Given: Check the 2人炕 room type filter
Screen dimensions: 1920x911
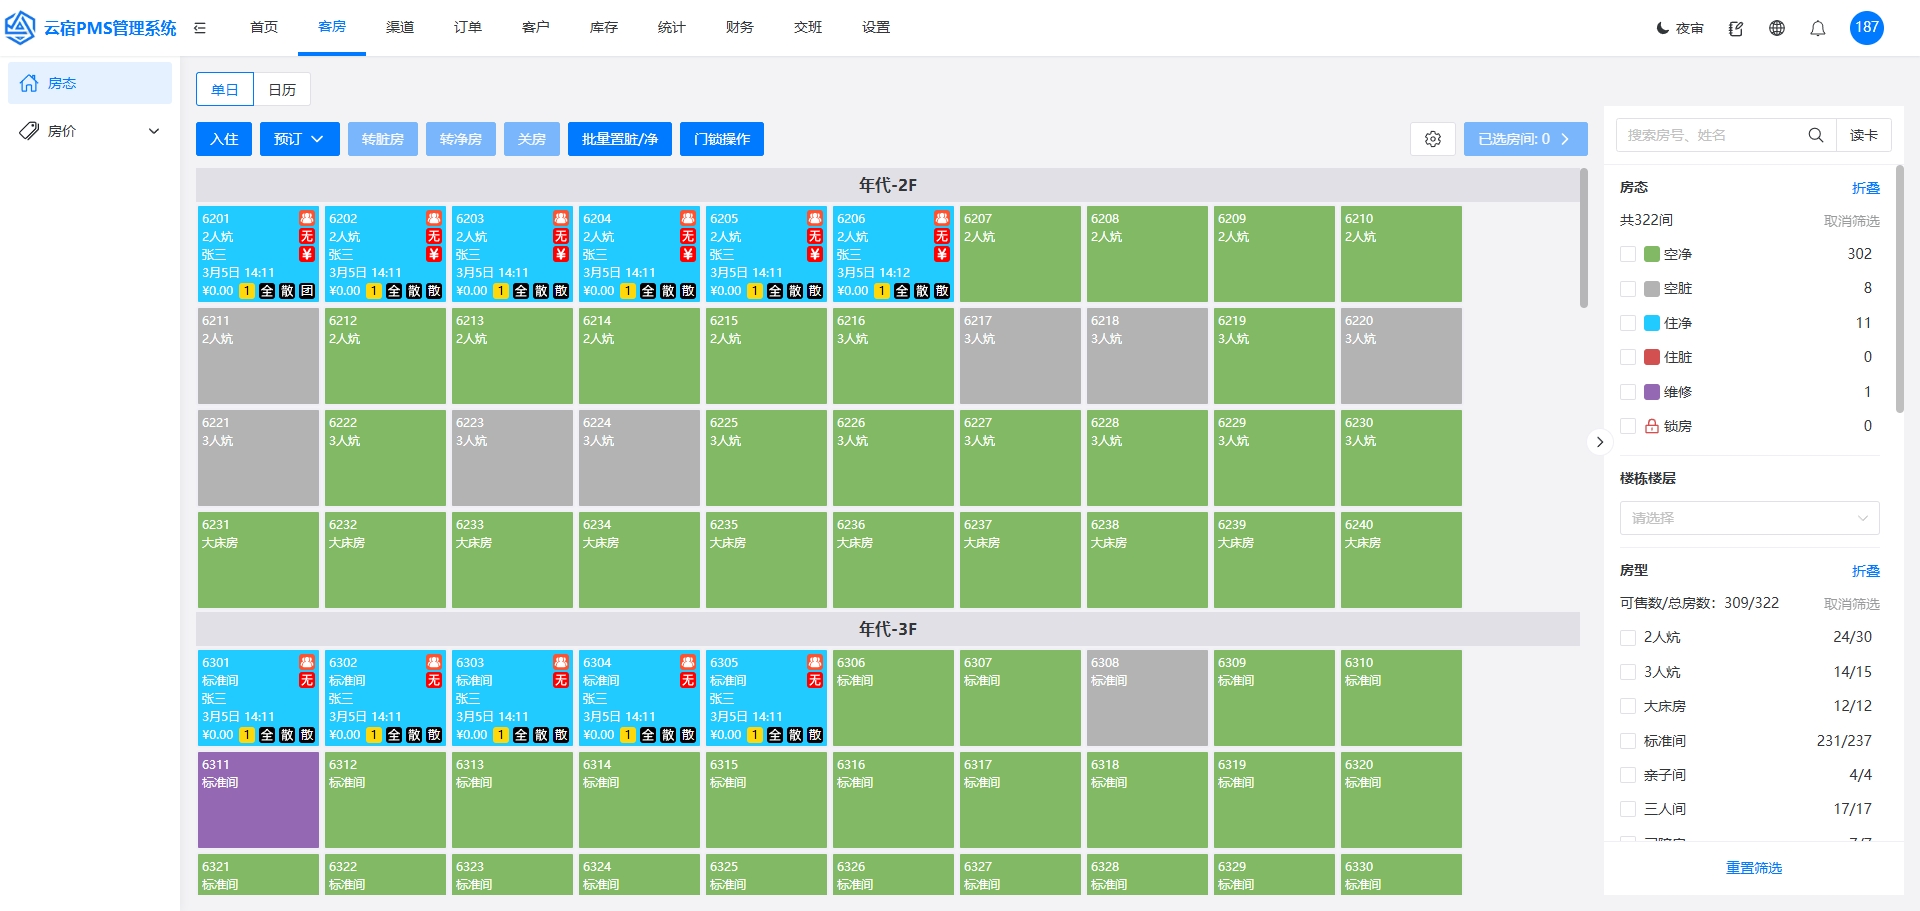Looking at the screenshot, I should coord(1628,637).
